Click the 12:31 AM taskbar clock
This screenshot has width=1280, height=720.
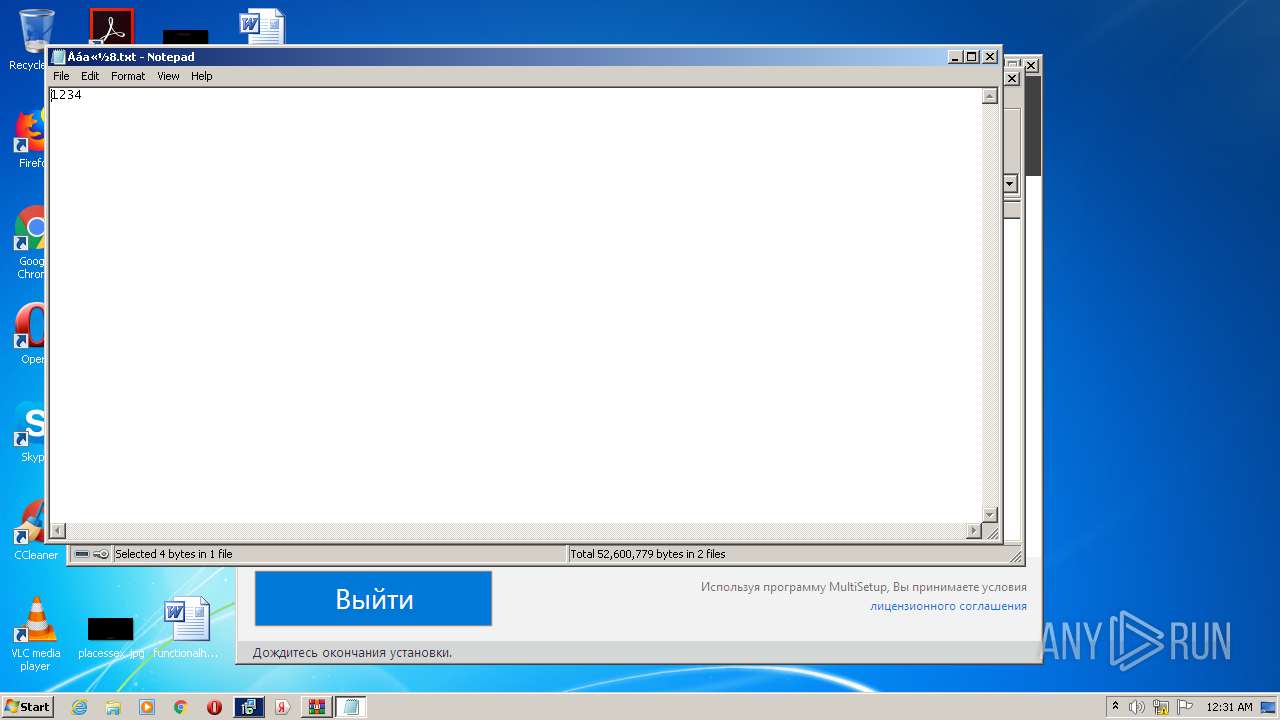(x=1229, y=707)
